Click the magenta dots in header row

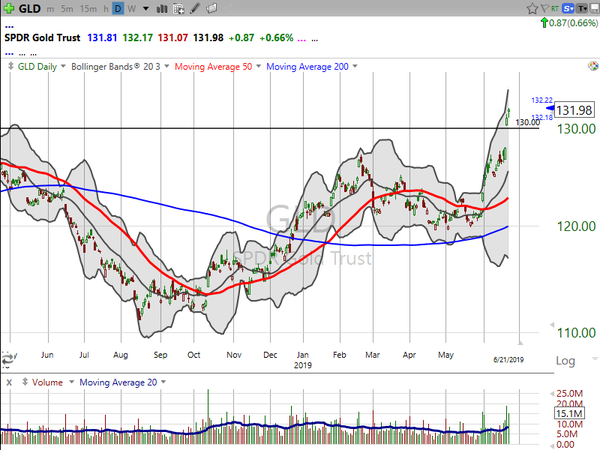coord(302,39)
